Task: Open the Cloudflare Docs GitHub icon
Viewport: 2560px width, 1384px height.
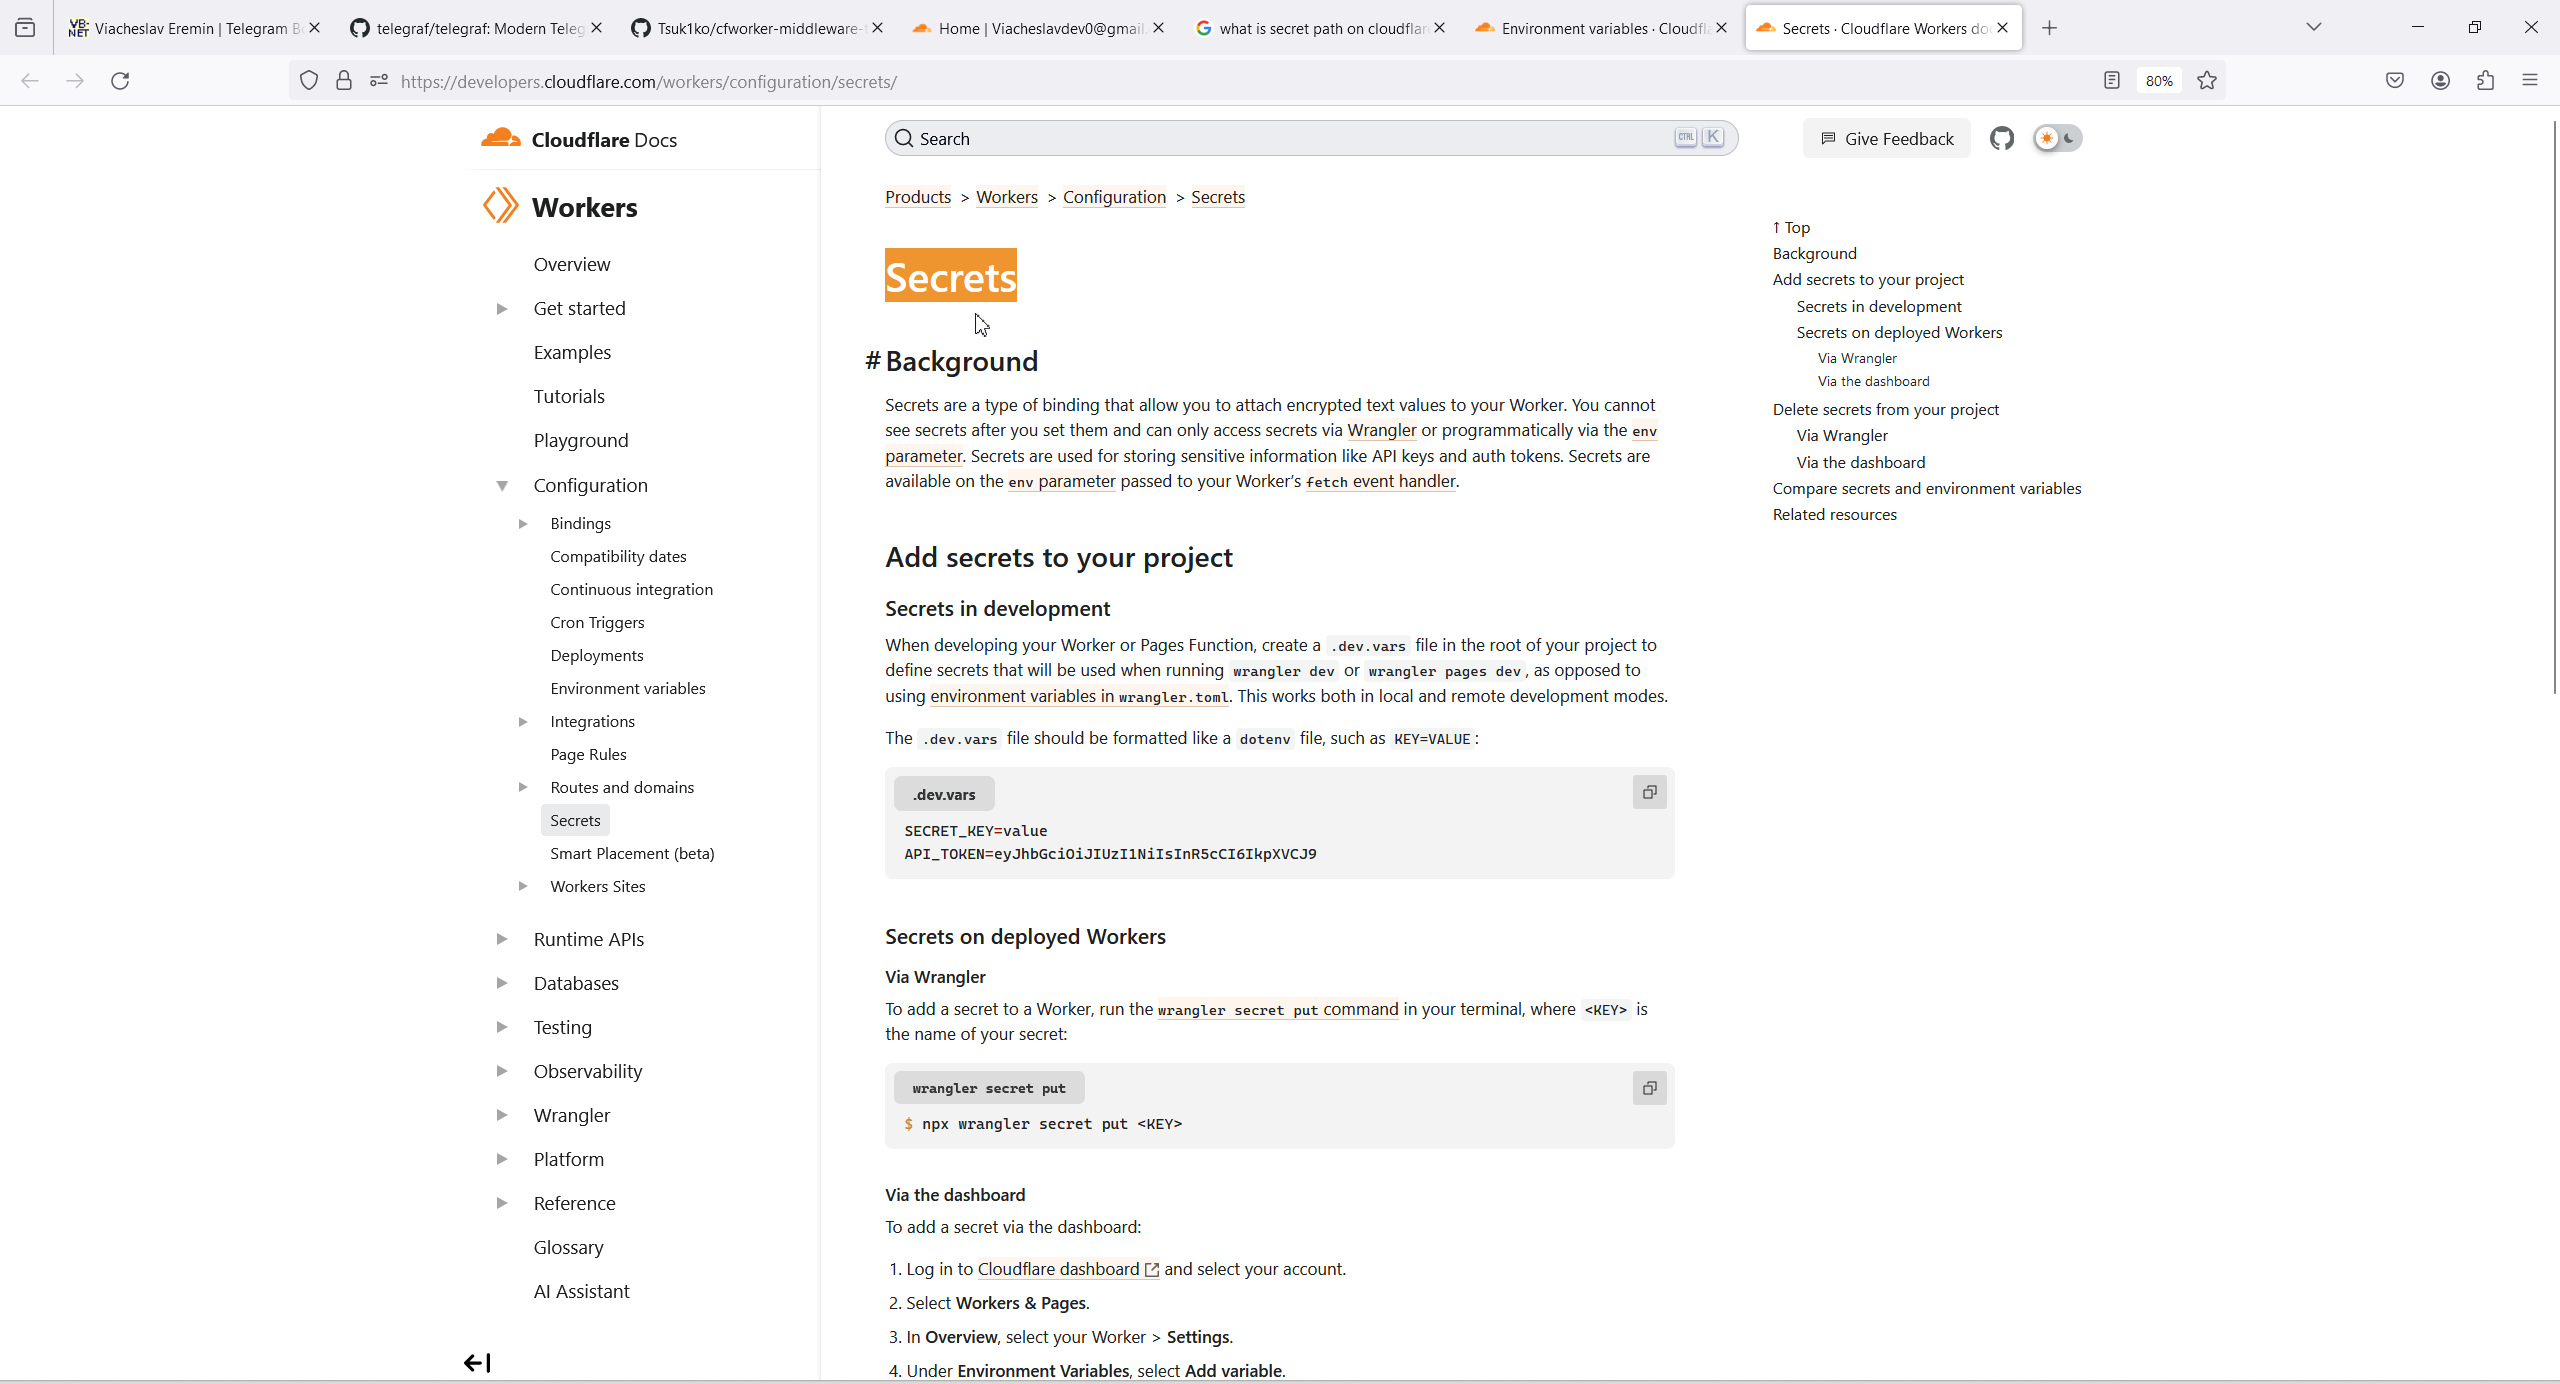Action: [2001, 139]
